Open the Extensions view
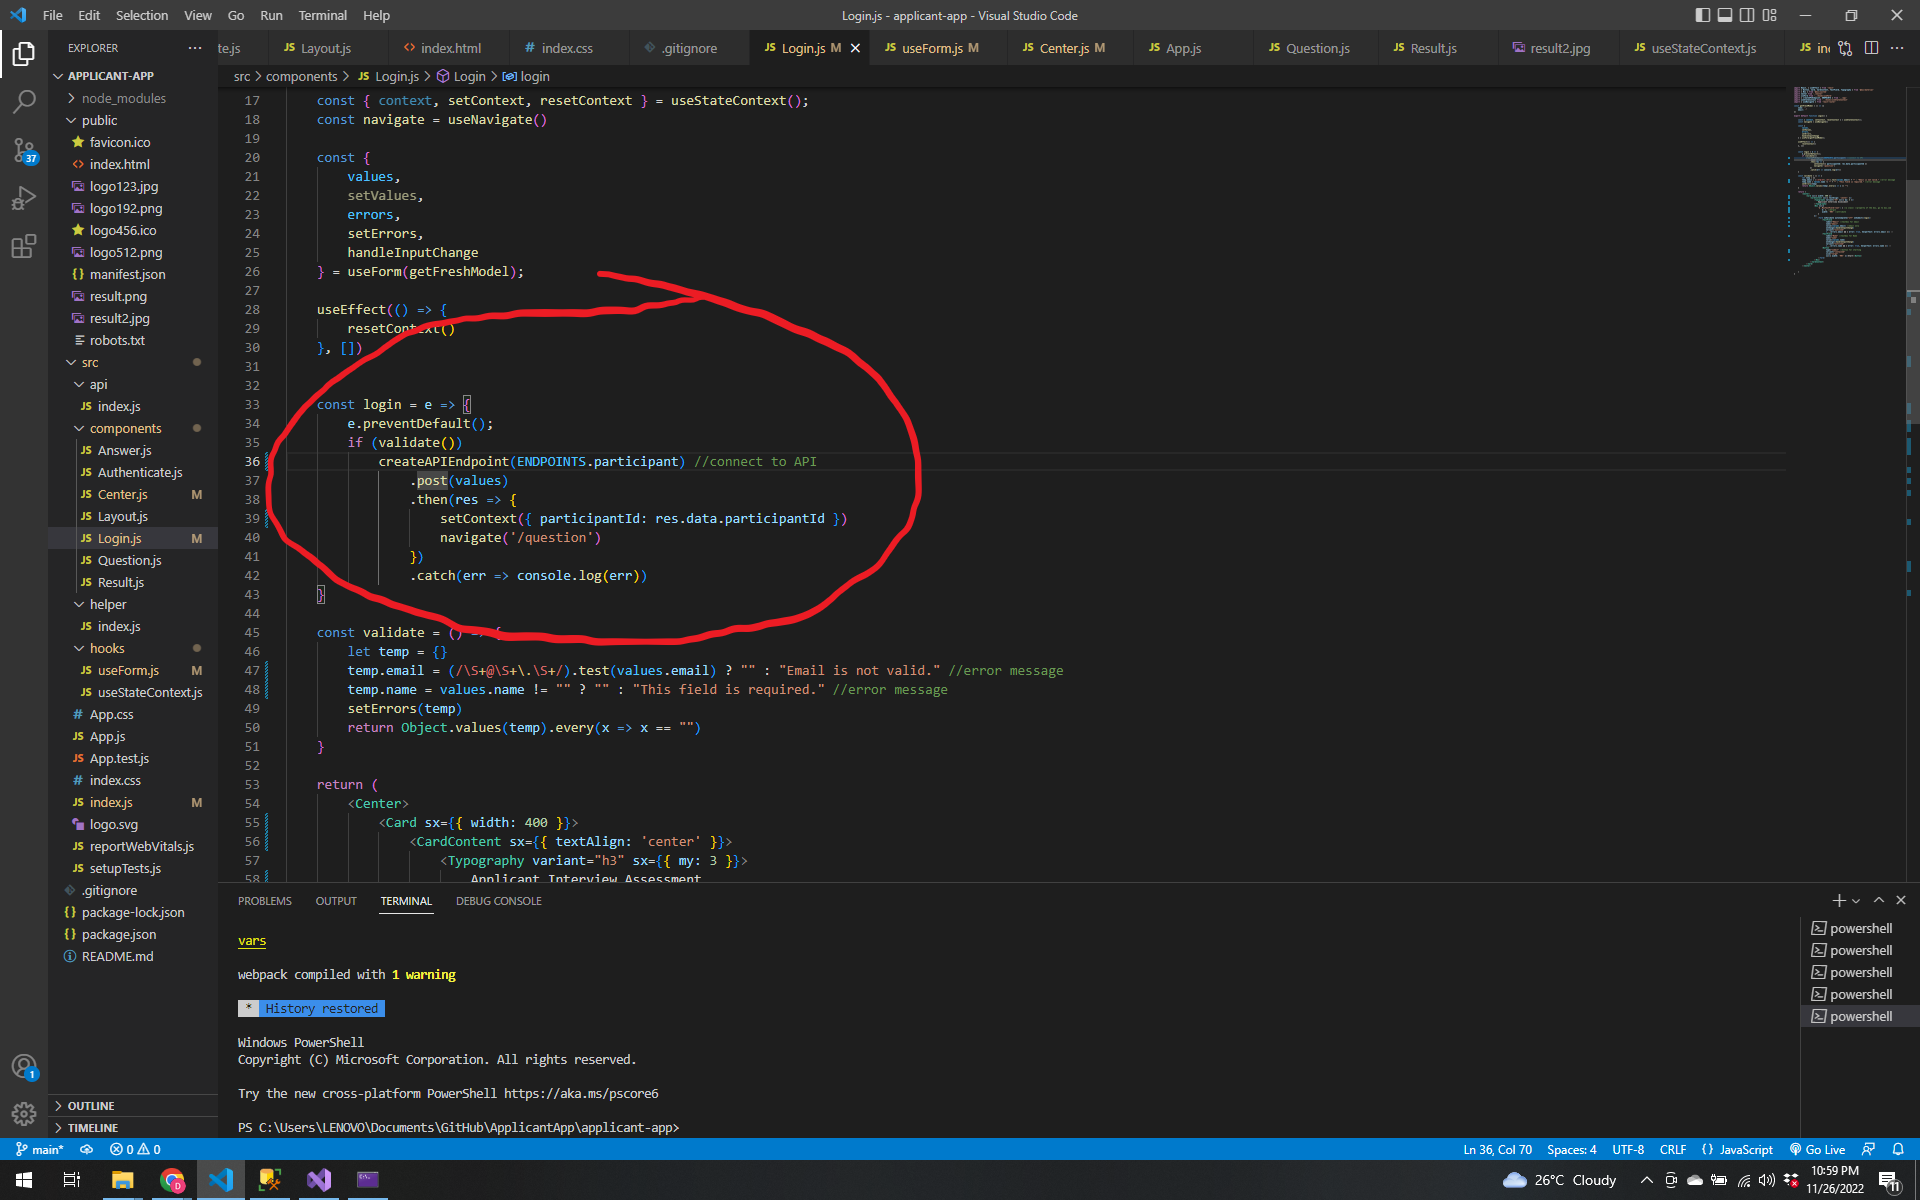Viewport: 1920px width, 1200px height. 24,246
